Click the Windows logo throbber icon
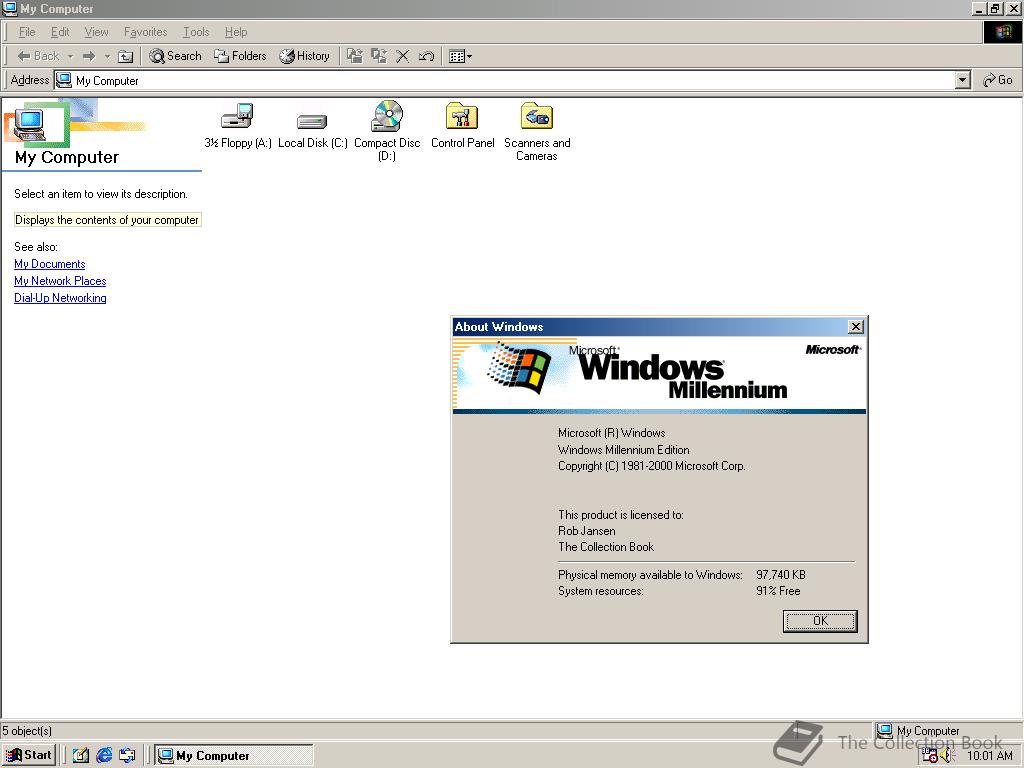This screenshot has width=1024, height=768. click(x=1002, y=32)
